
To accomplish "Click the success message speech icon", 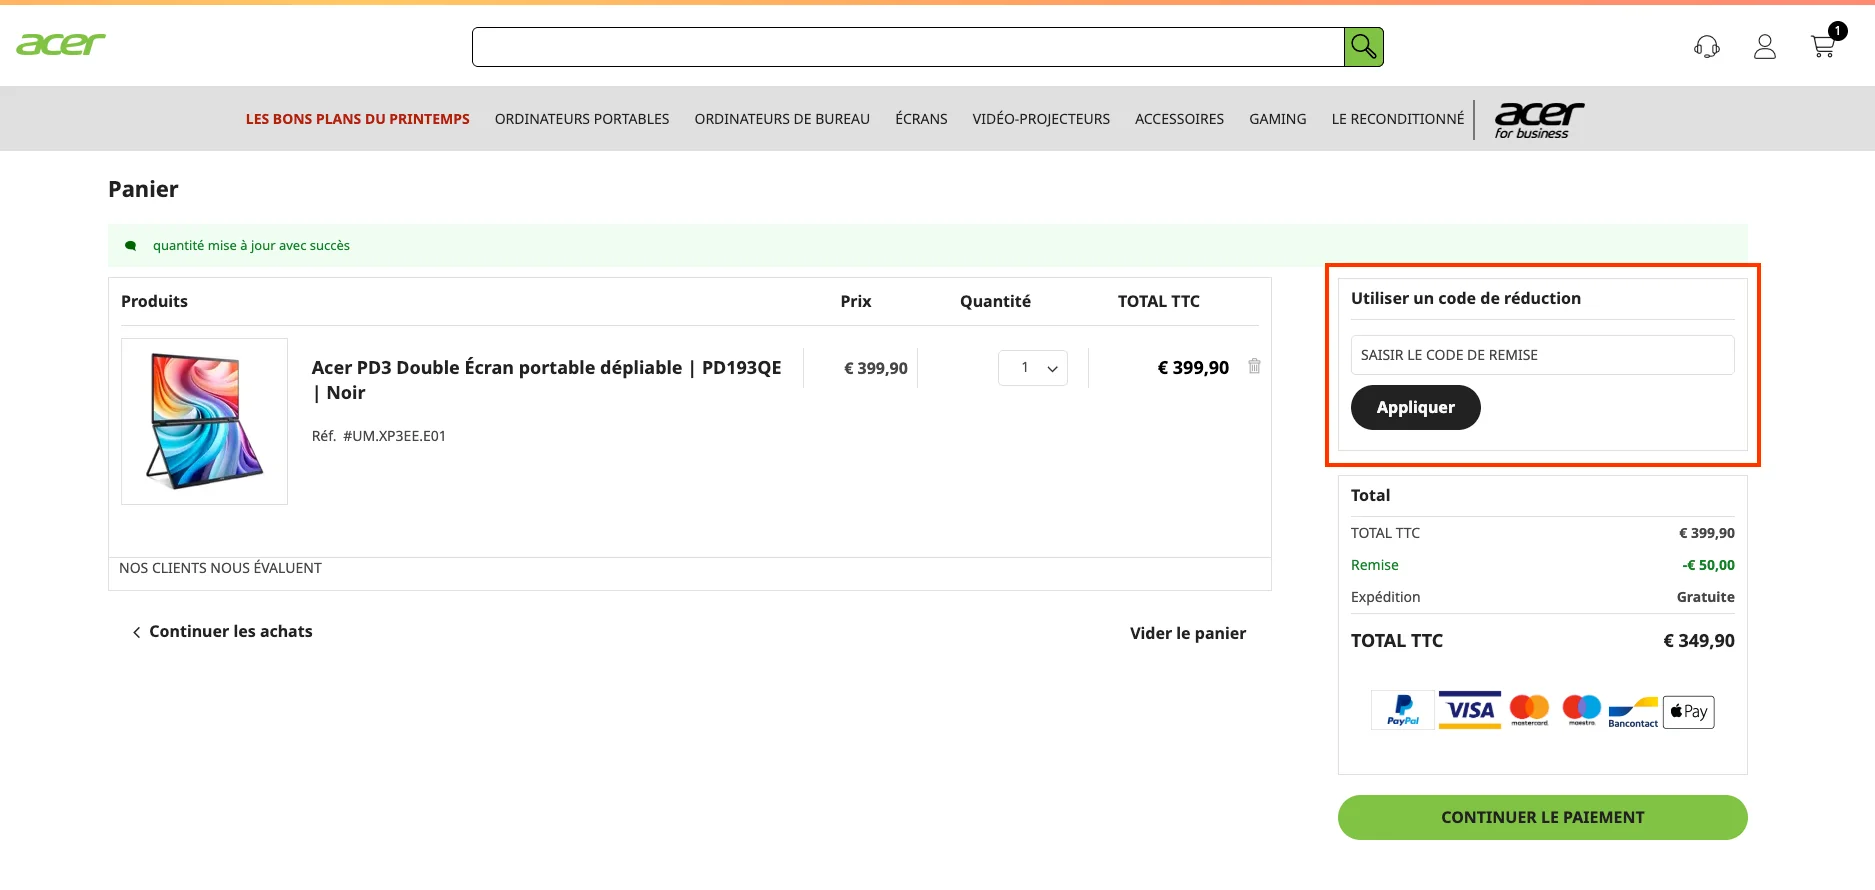I will (x=130, y=246).
